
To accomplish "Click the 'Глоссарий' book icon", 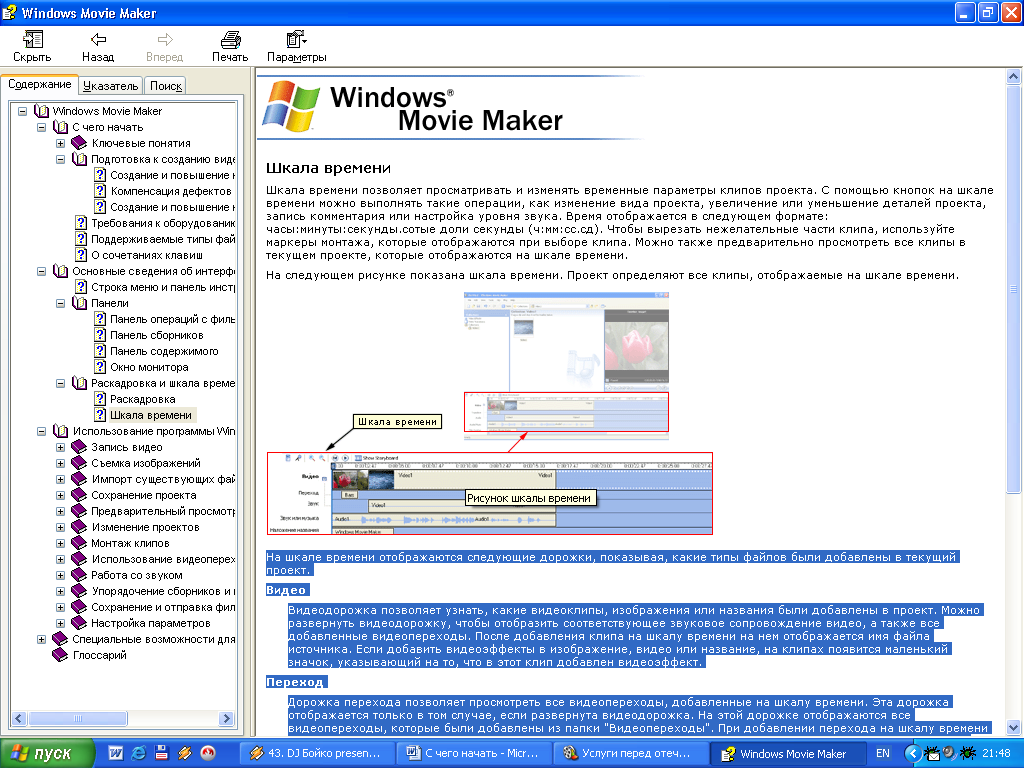I will click(x=60, y=655).
